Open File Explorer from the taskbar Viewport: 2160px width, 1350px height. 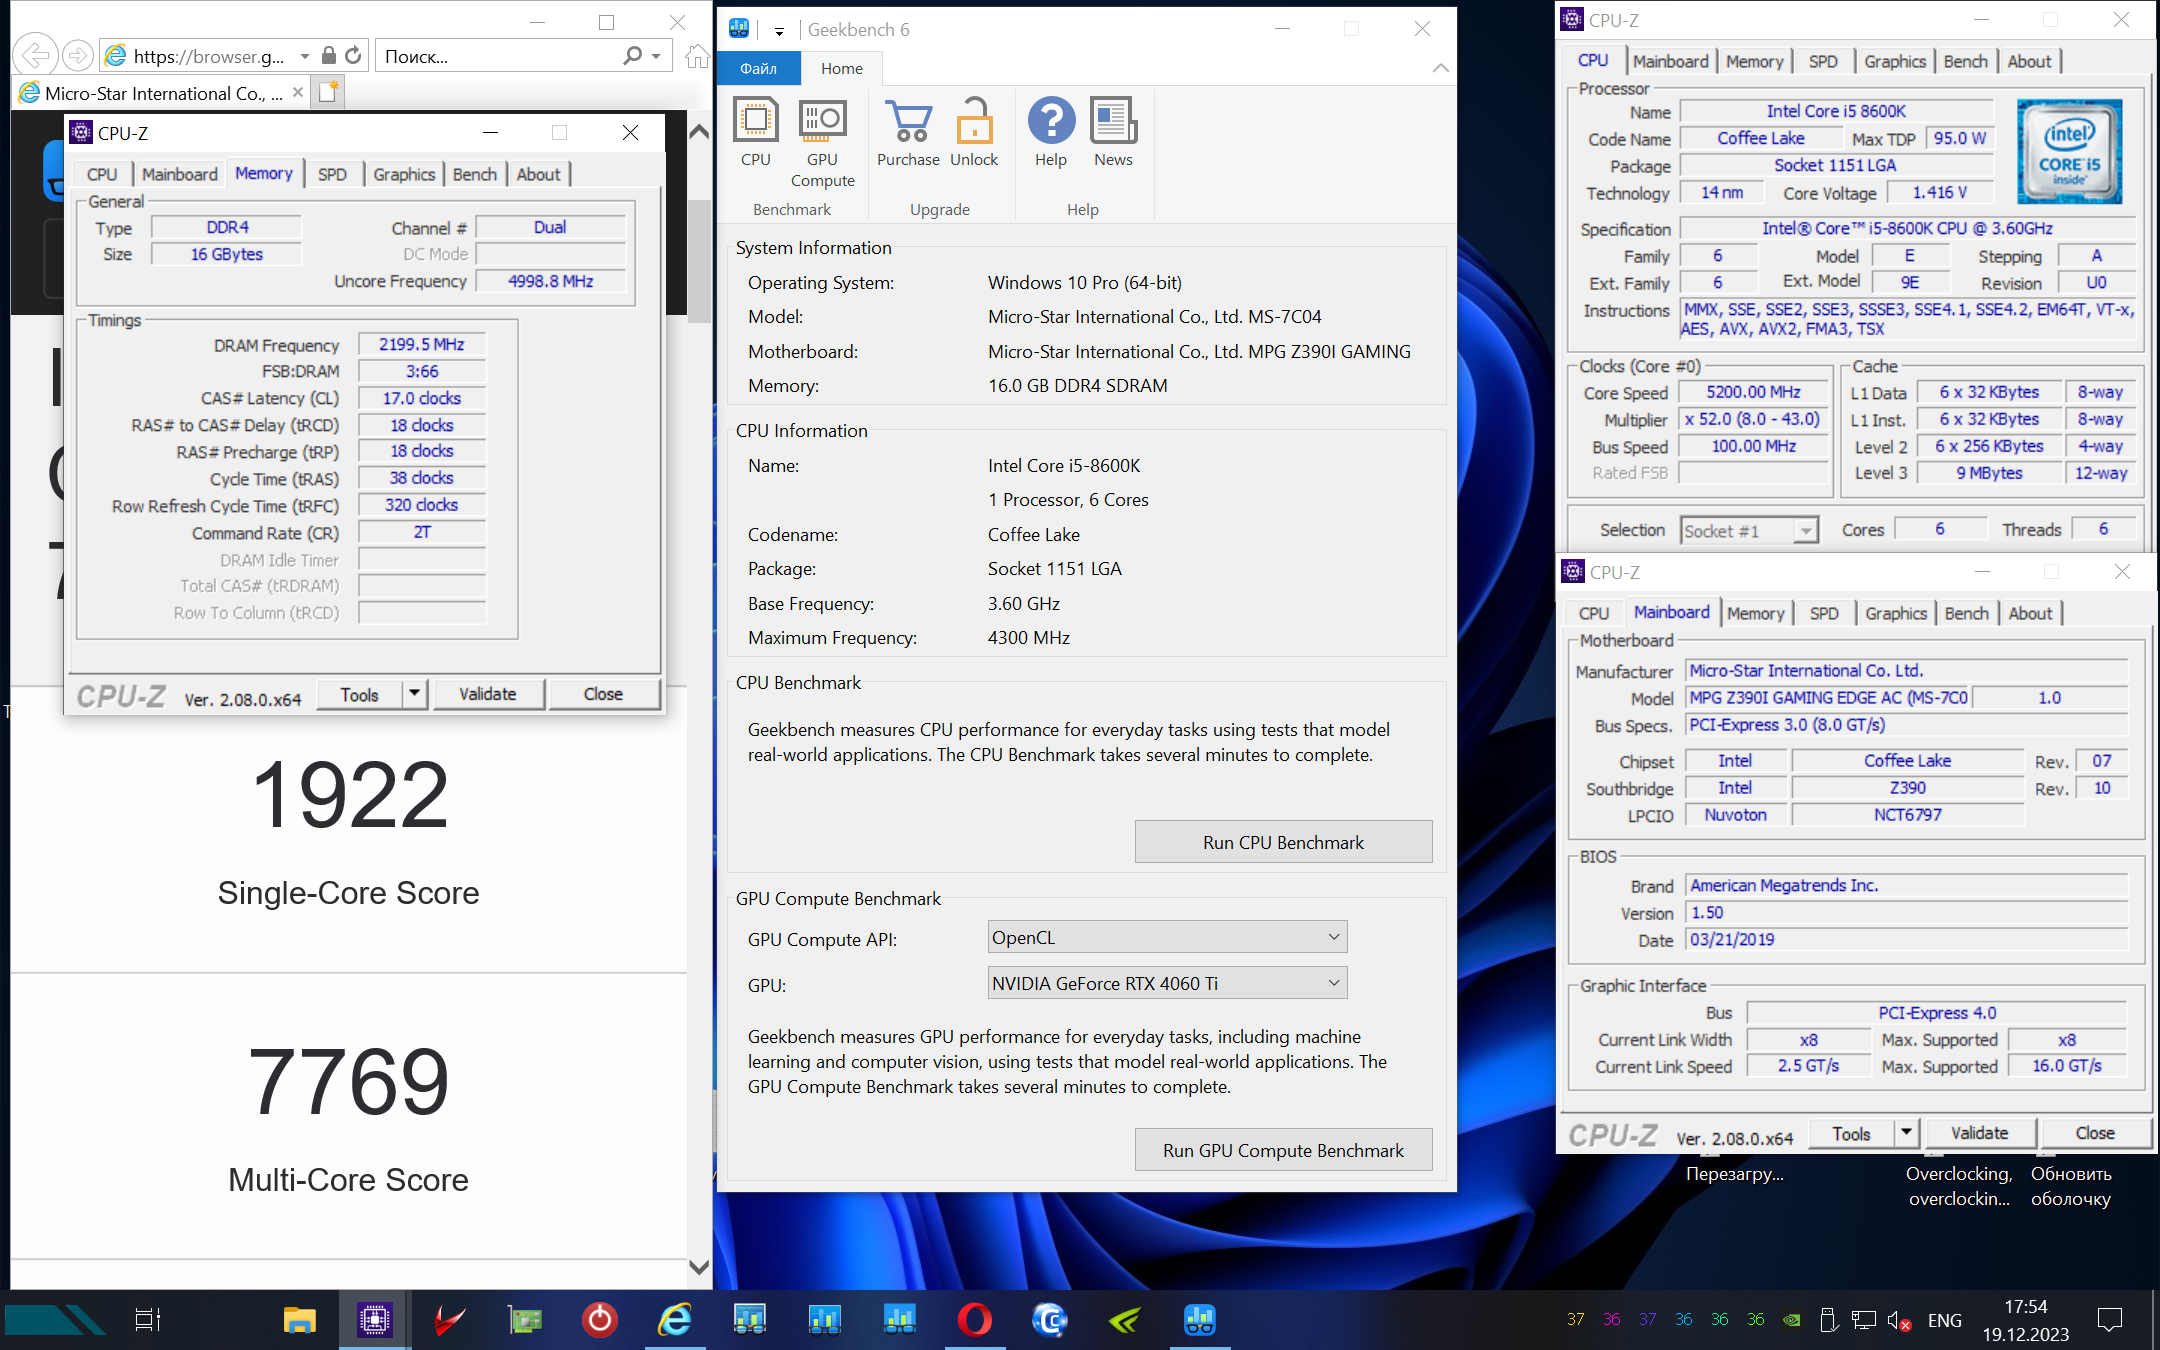(x=299, y=1320)
